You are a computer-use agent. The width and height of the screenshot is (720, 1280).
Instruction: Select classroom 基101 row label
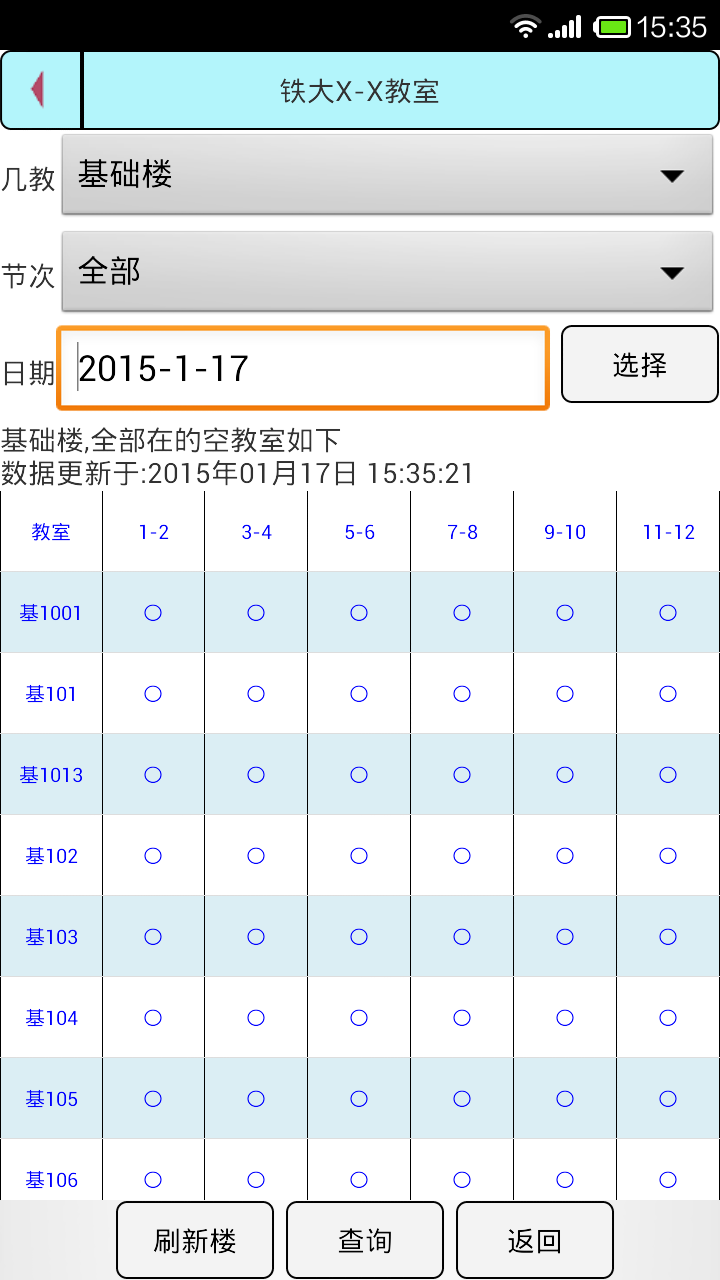coord(51,694)
